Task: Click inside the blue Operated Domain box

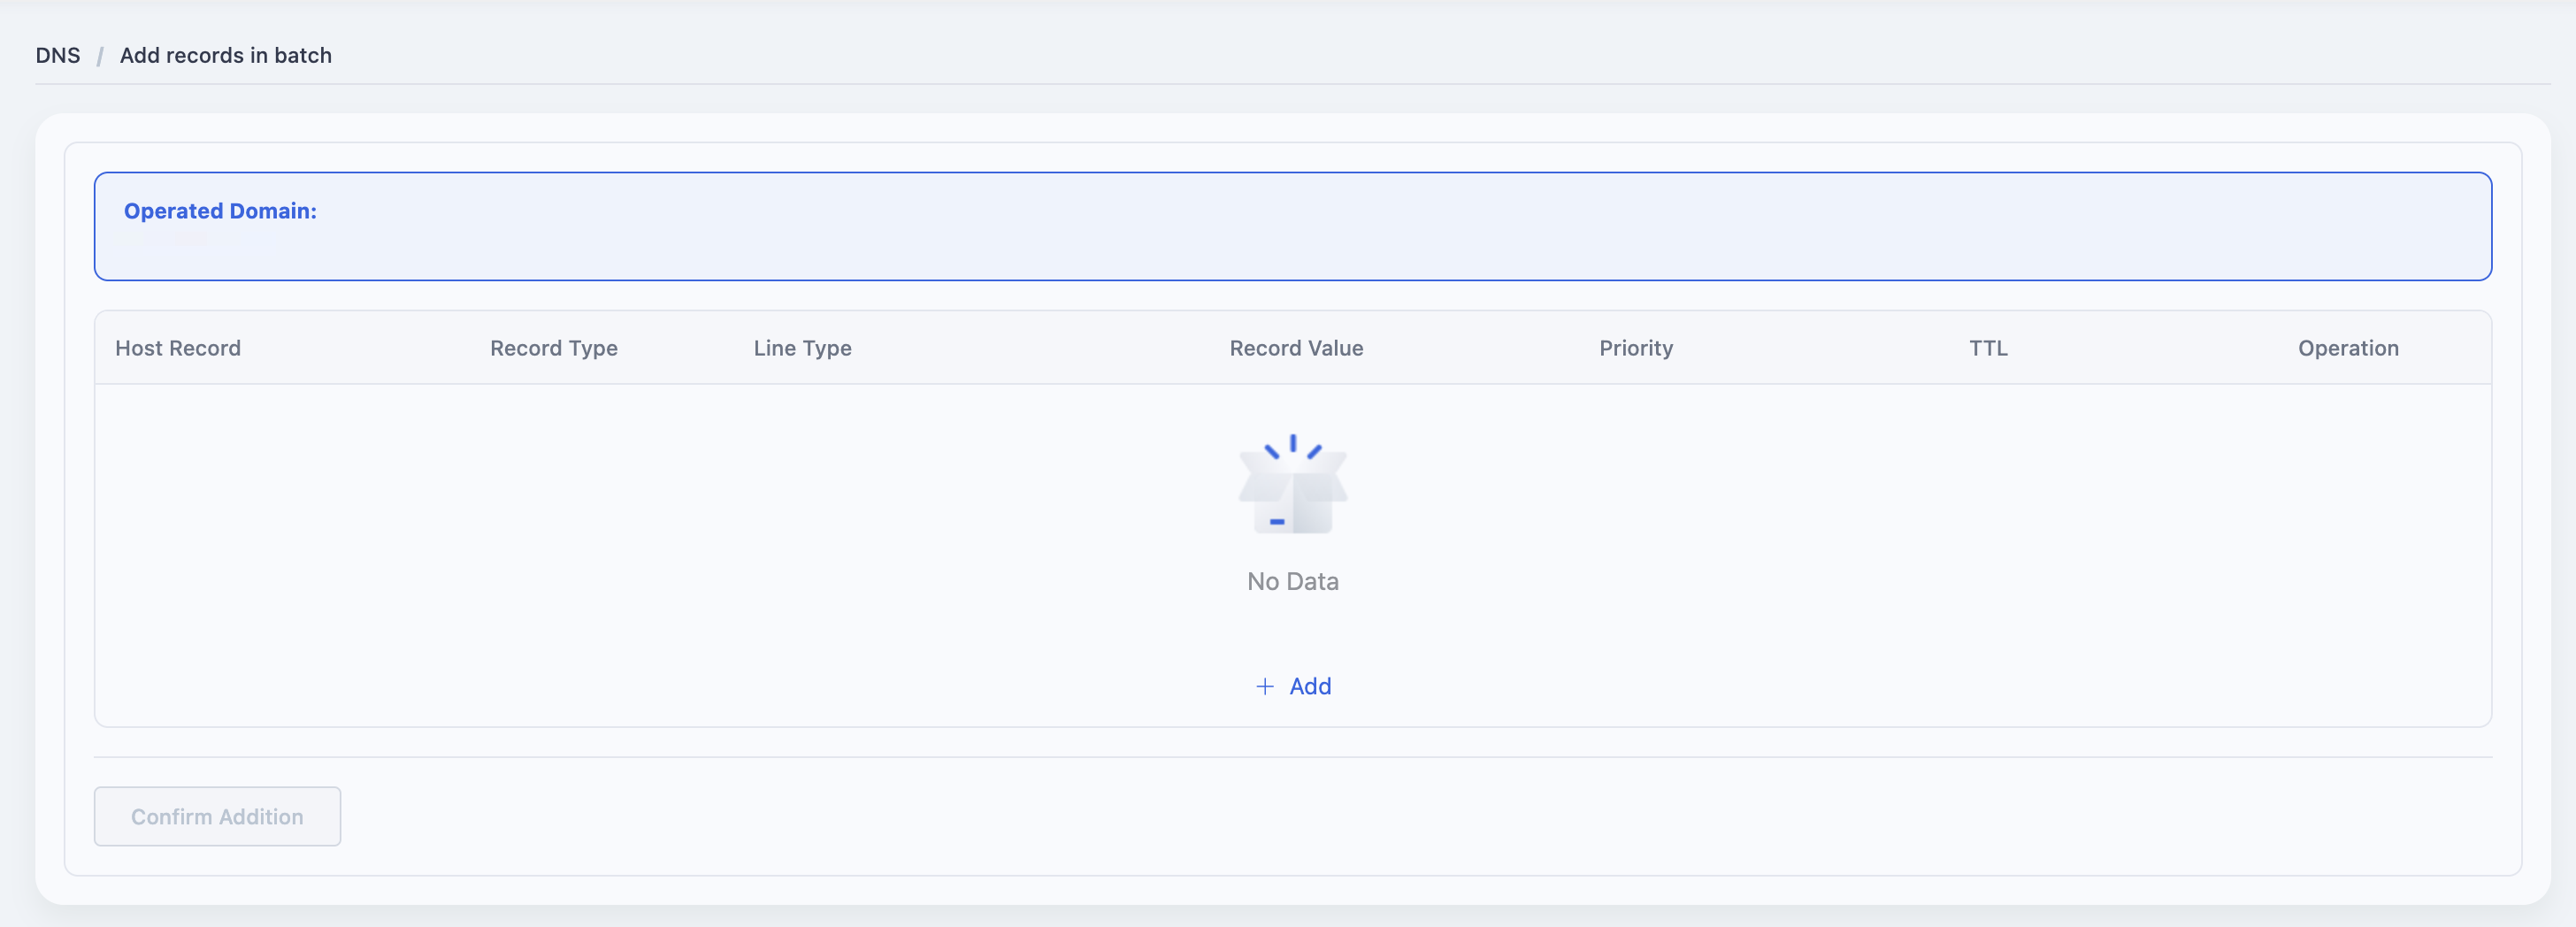Action: pos(1292,226)
